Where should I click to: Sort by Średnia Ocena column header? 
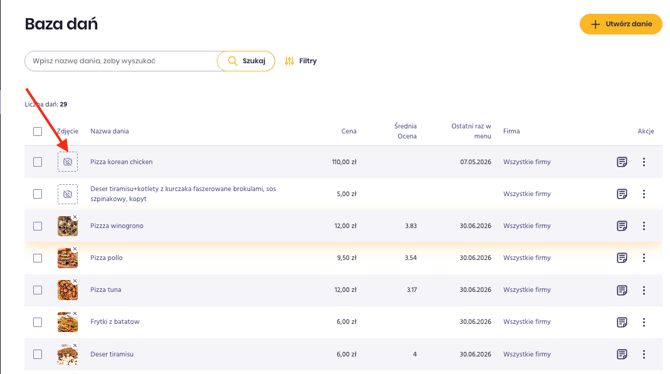pyautogui.click(x=405, y=131)
